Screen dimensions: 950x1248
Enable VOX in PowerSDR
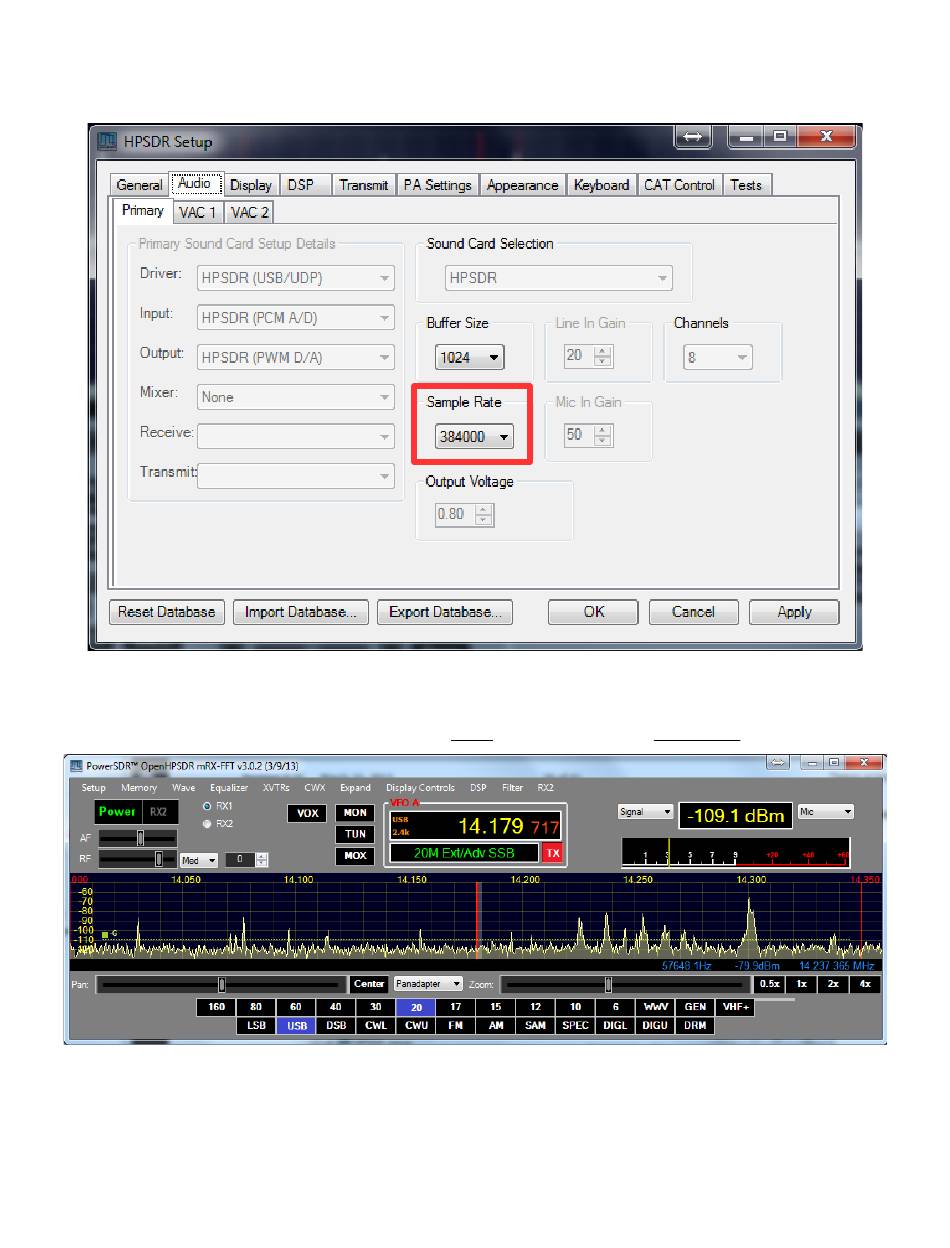click(x=307, y=814)
